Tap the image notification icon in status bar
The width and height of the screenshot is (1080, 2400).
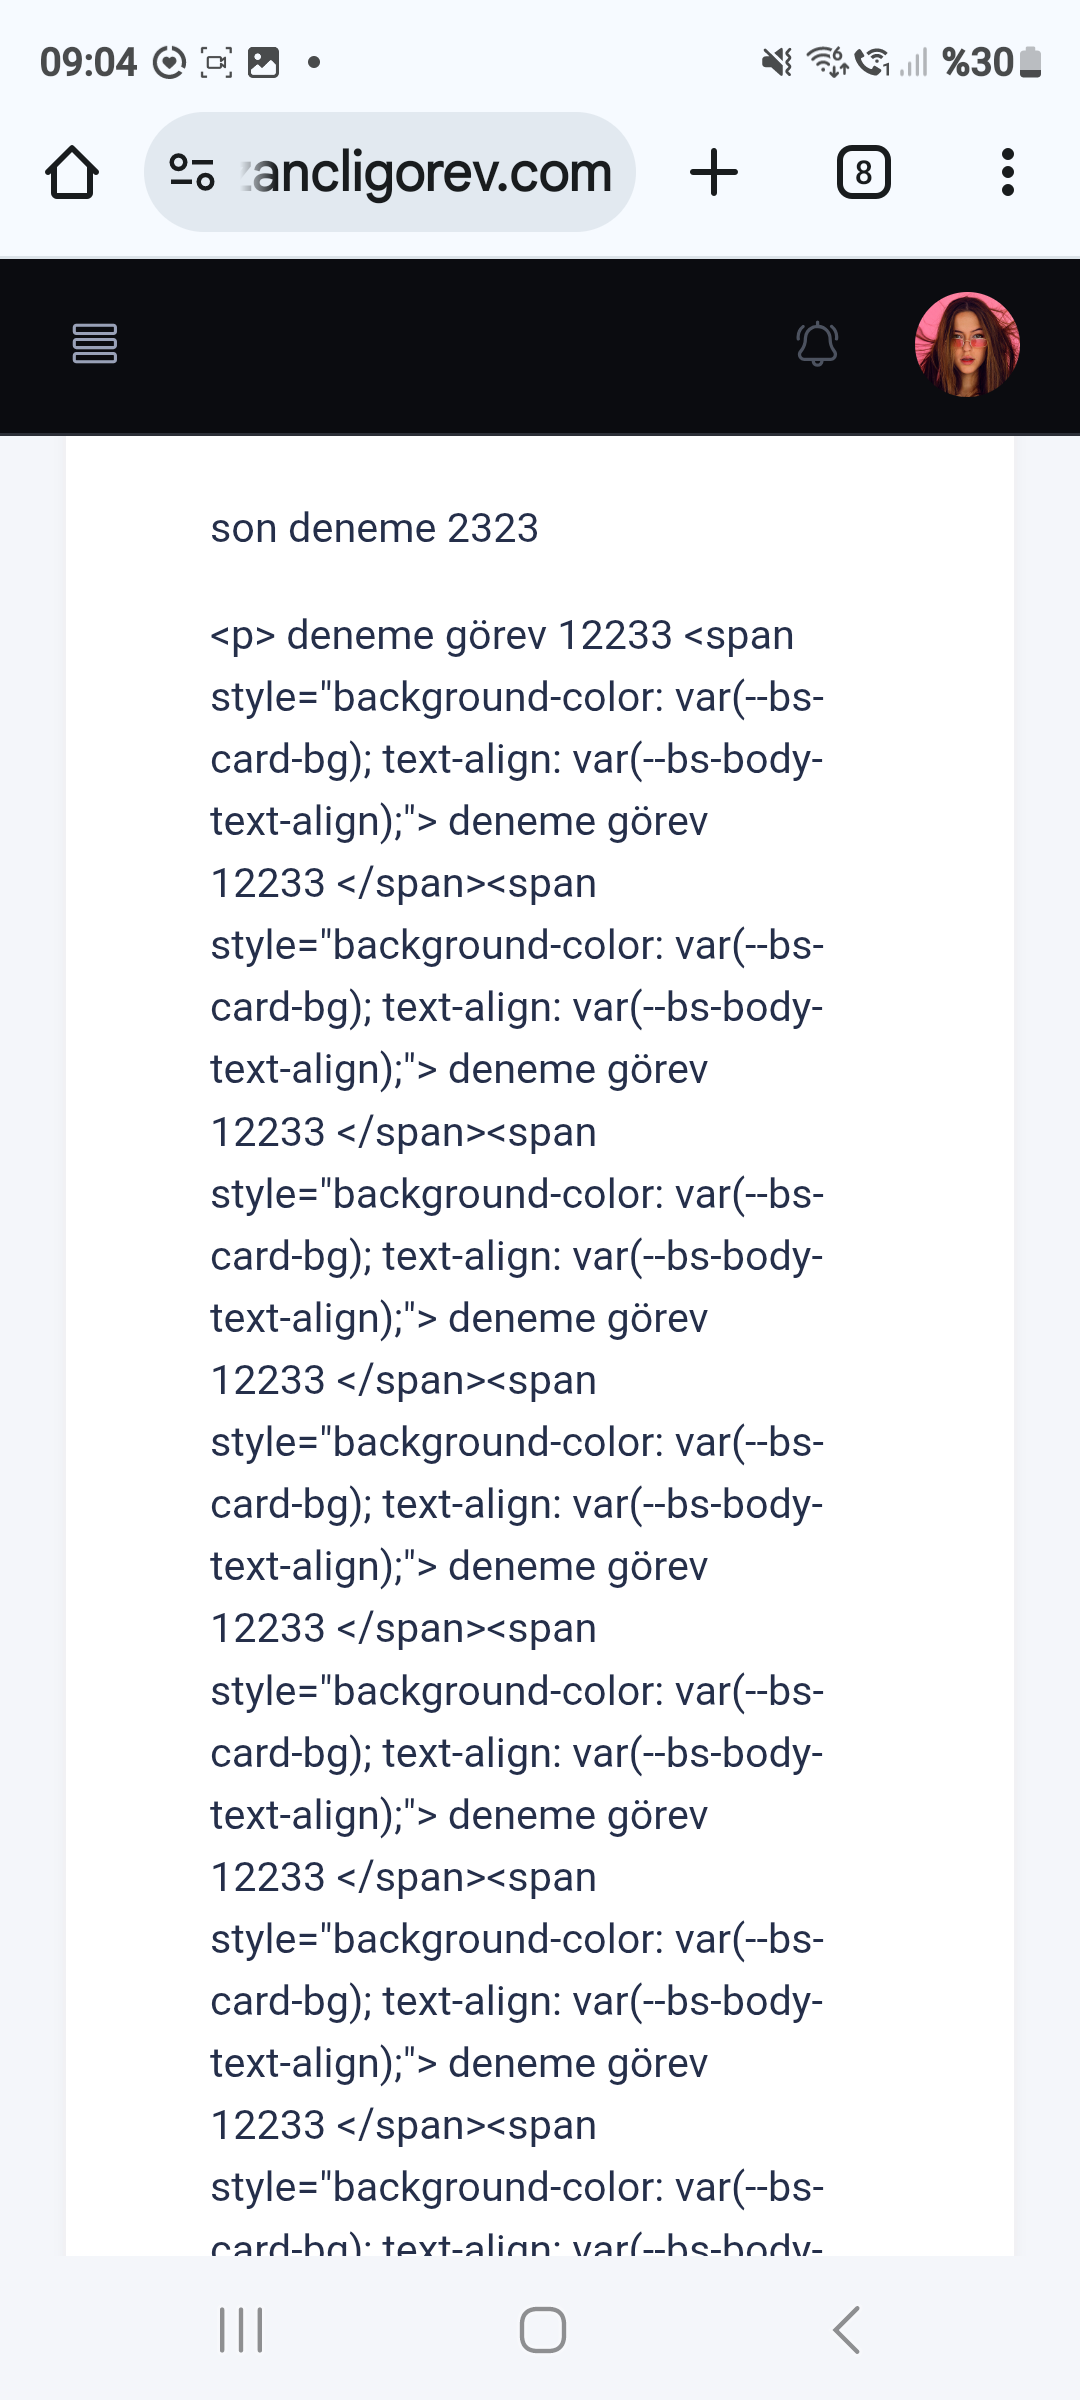263,63
